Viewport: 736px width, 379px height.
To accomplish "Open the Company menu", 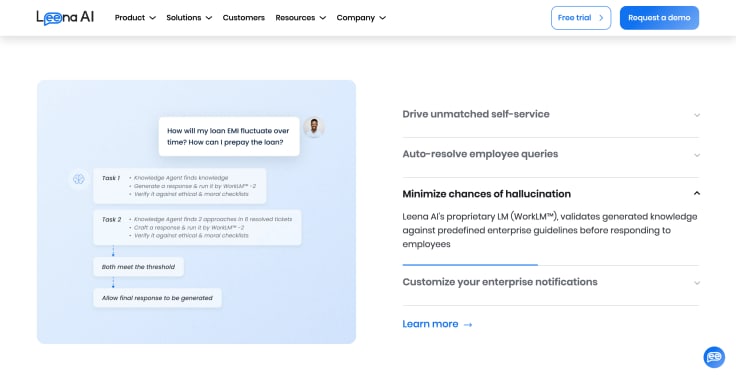I will click(x=361, y=18).
